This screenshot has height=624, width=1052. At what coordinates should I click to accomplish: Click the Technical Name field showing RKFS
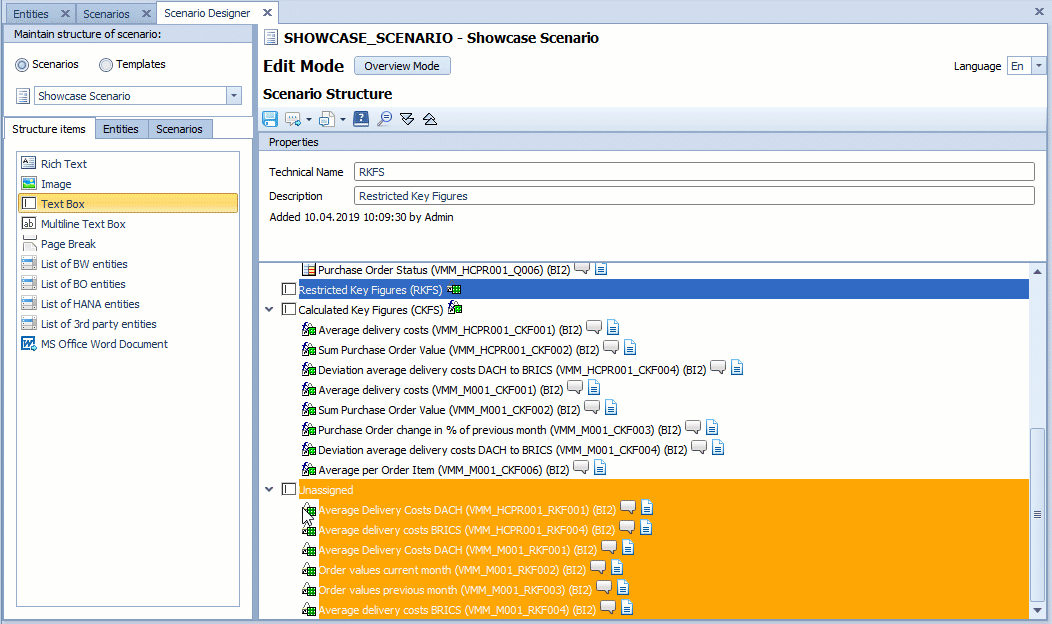(x=600, y=171)
